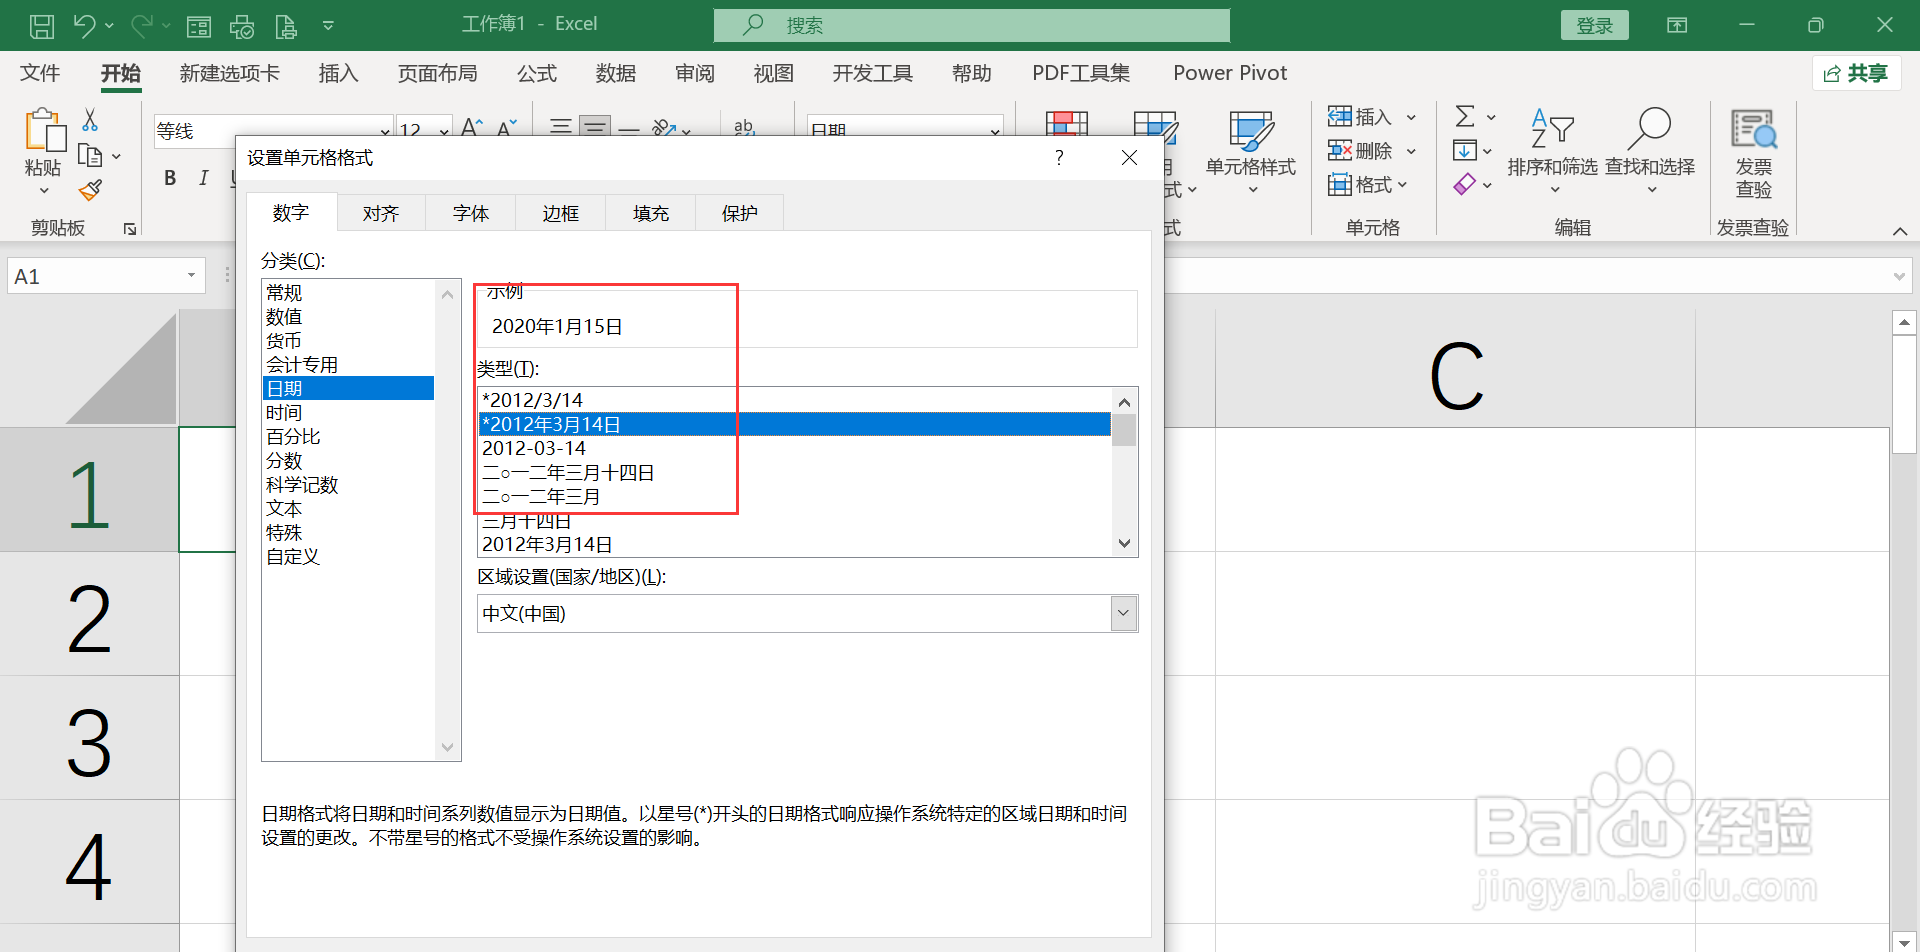Viewport: 1920px width, 952px height.
Task: Click the Paste (粘贴) clipboard icon
Action: tap(44, 131)
